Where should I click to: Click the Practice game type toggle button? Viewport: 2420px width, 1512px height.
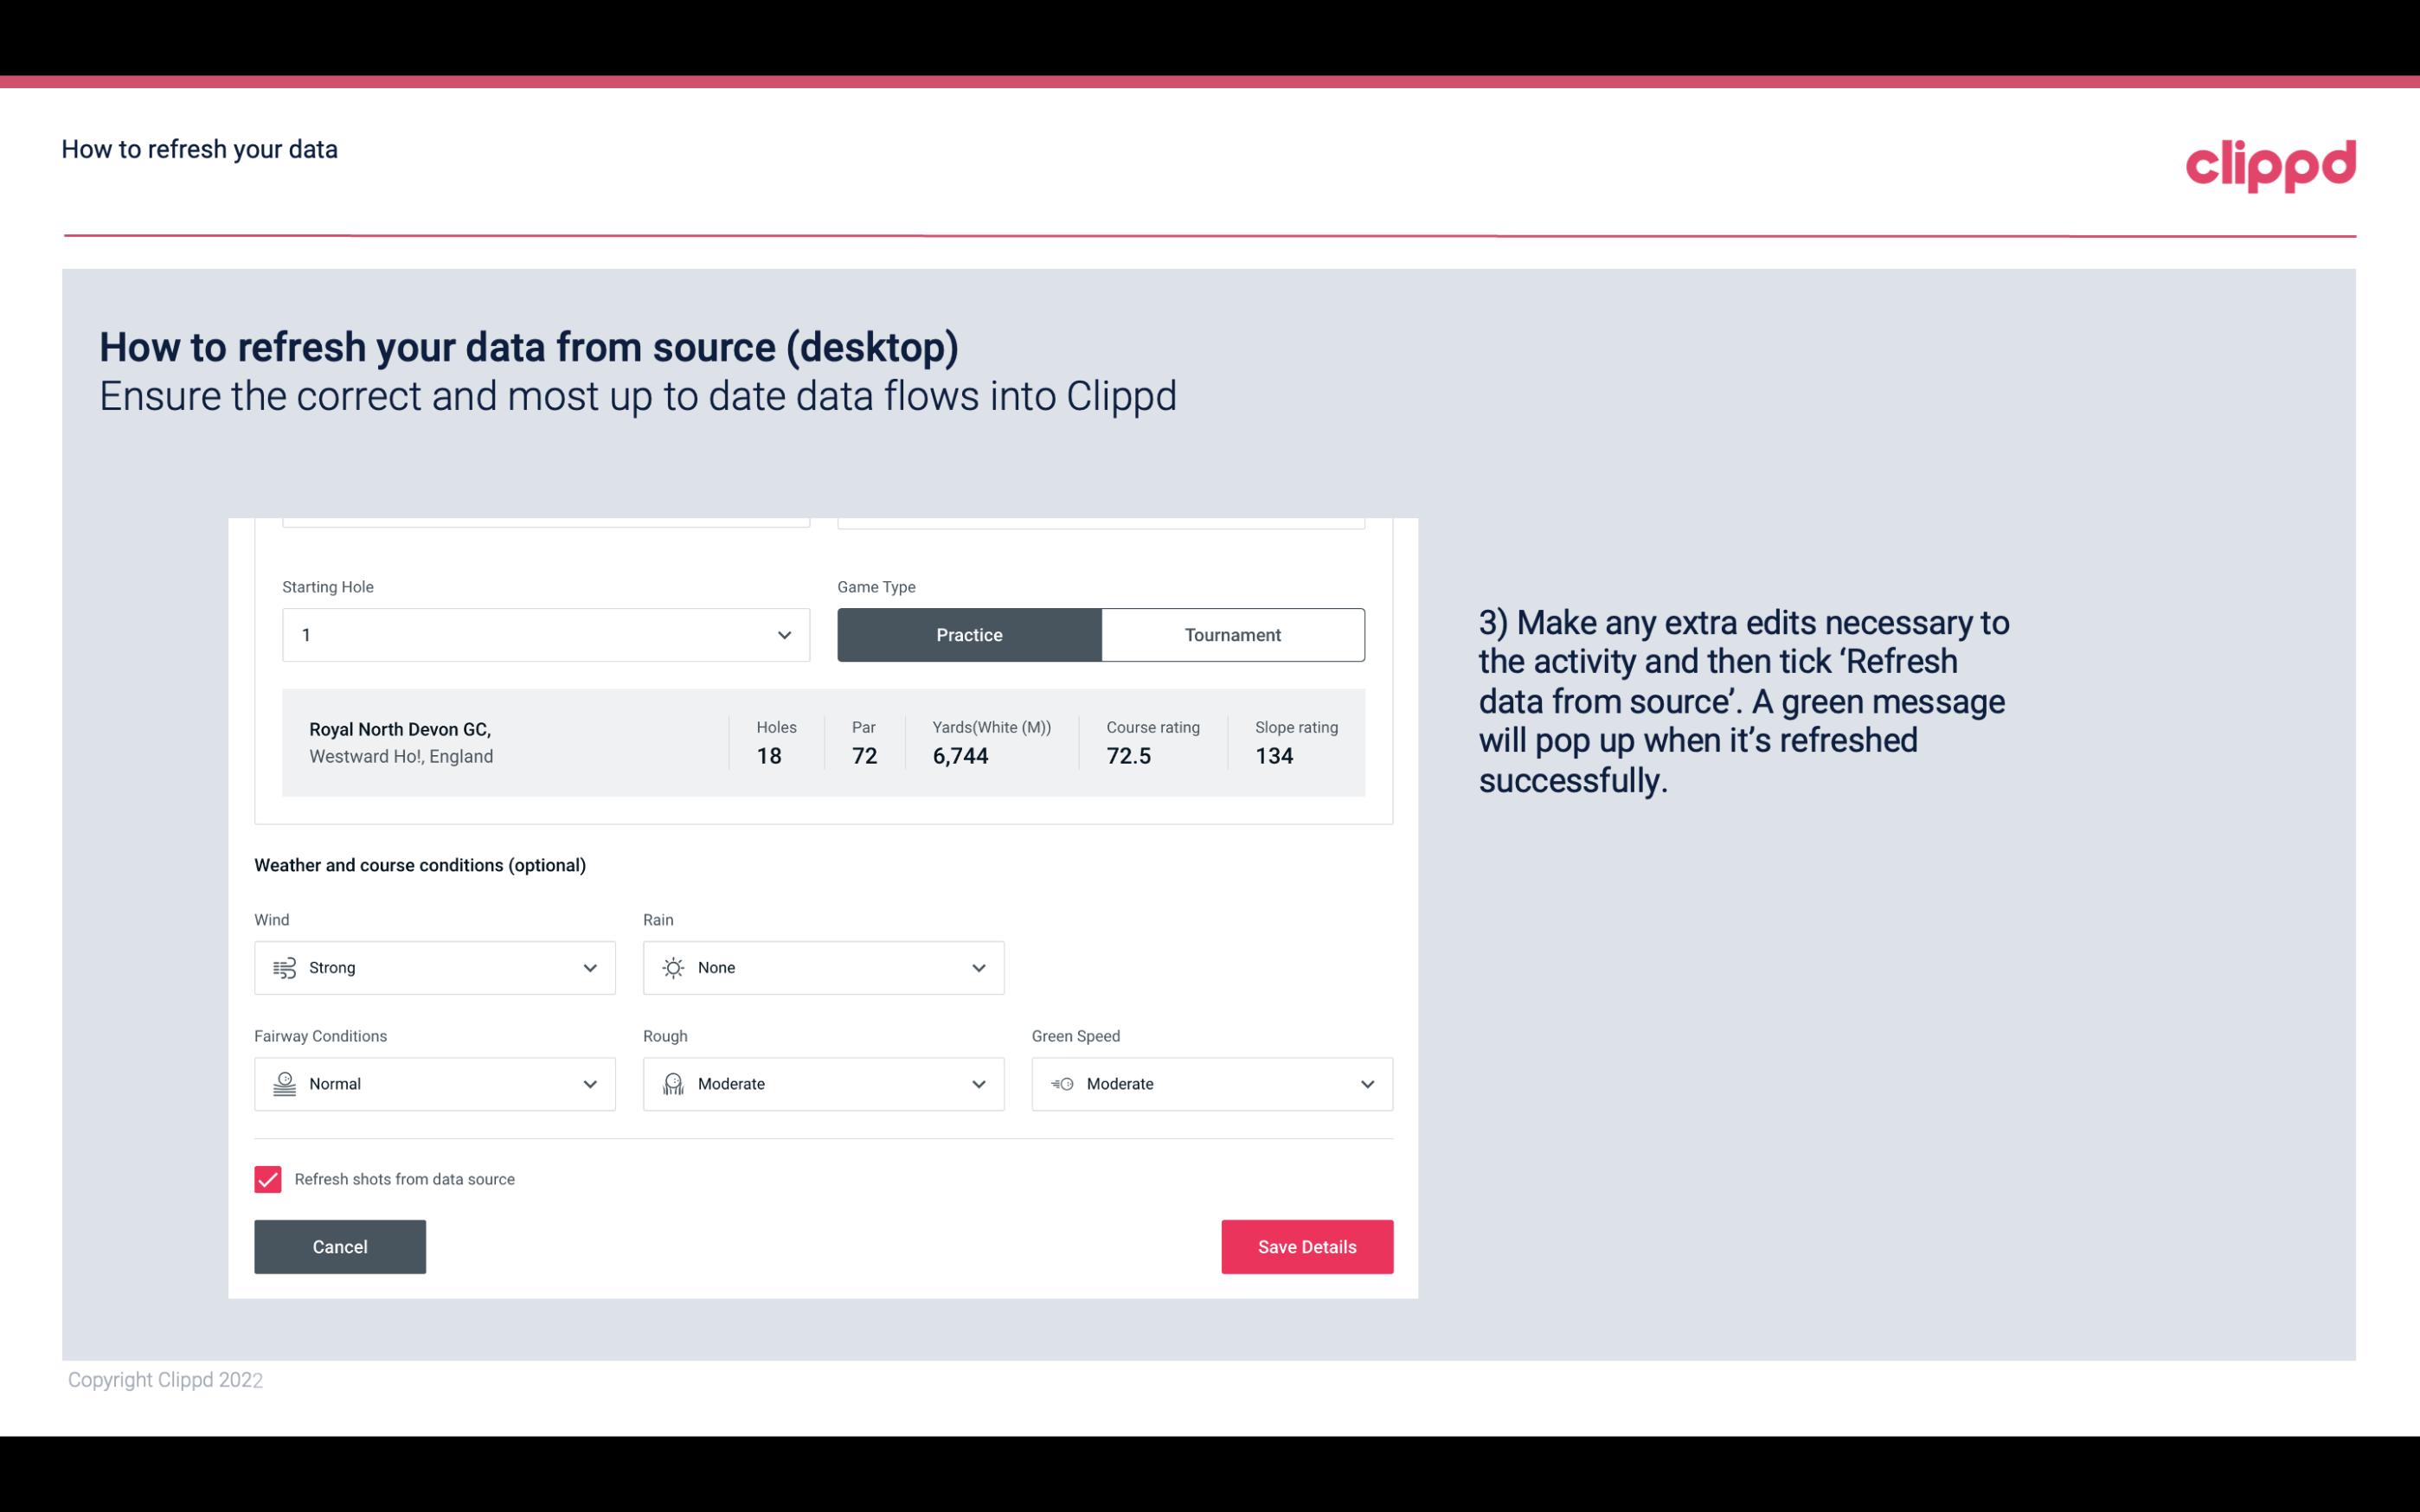pos(969,634)
